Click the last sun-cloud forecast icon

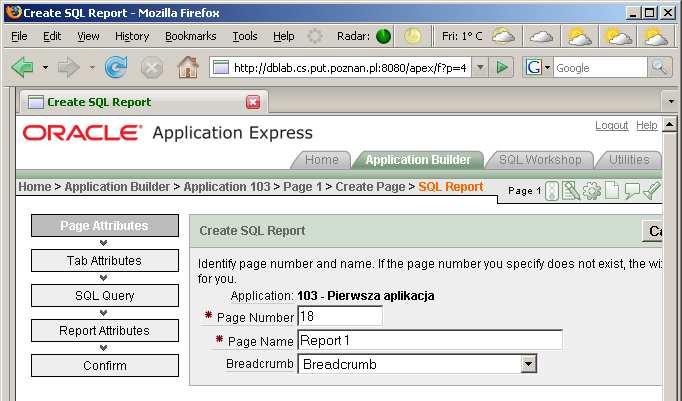655,37
